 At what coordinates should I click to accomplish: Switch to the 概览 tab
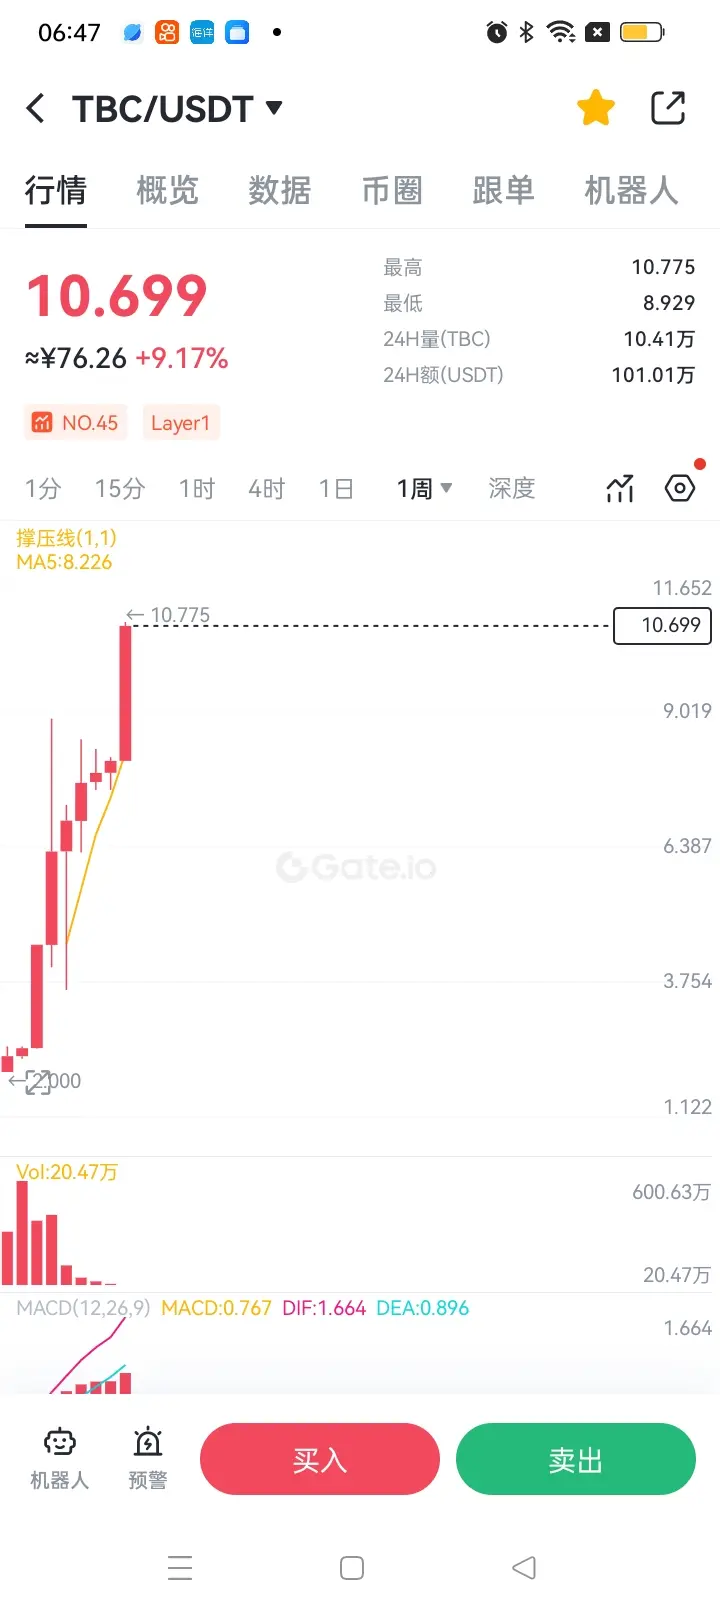pos(168,190)
